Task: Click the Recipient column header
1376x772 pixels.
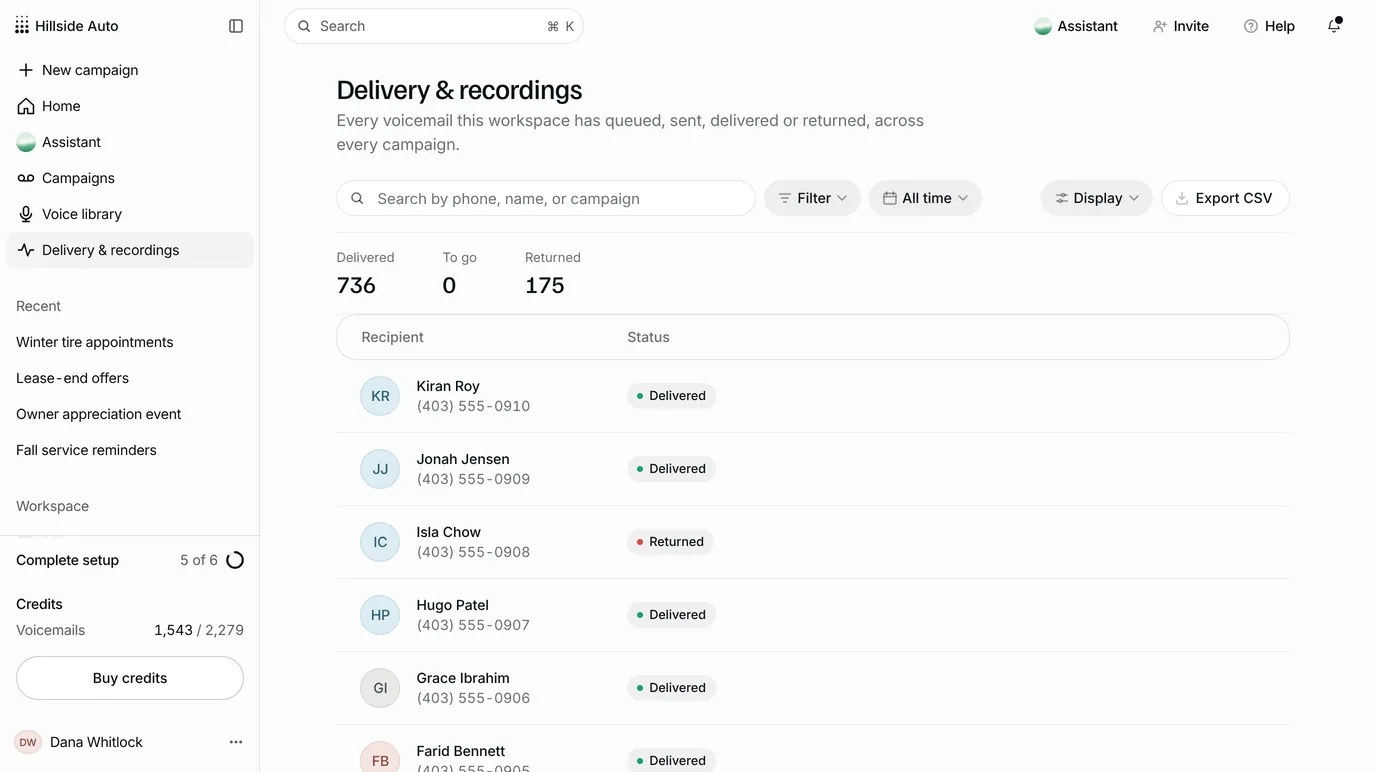Action: point(393,337)
